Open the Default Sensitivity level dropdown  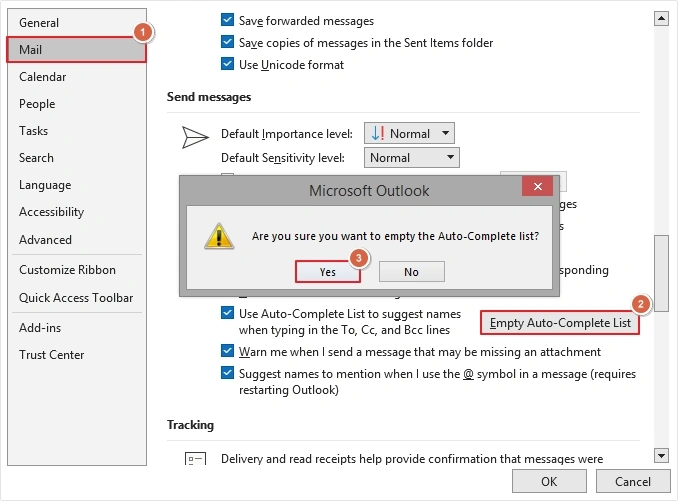(x=412, y=157)
